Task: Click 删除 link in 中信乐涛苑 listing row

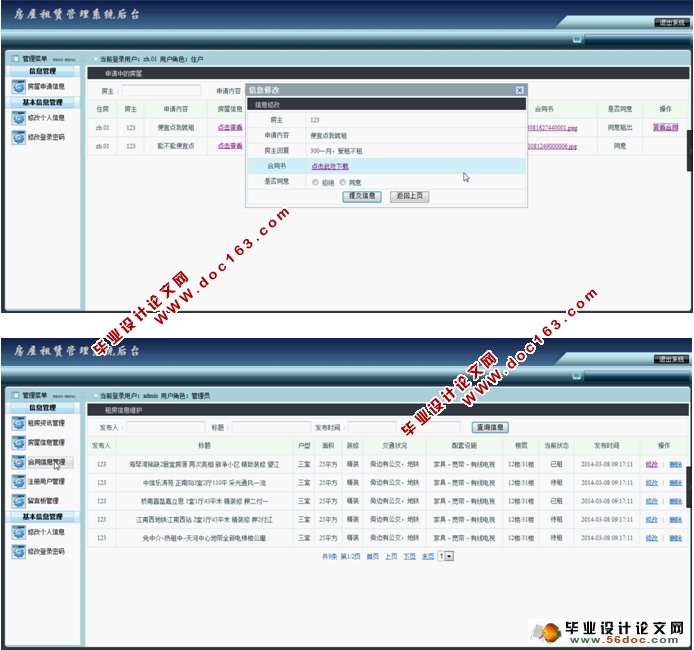Action: pyautogui.click(x=675, y=483)
